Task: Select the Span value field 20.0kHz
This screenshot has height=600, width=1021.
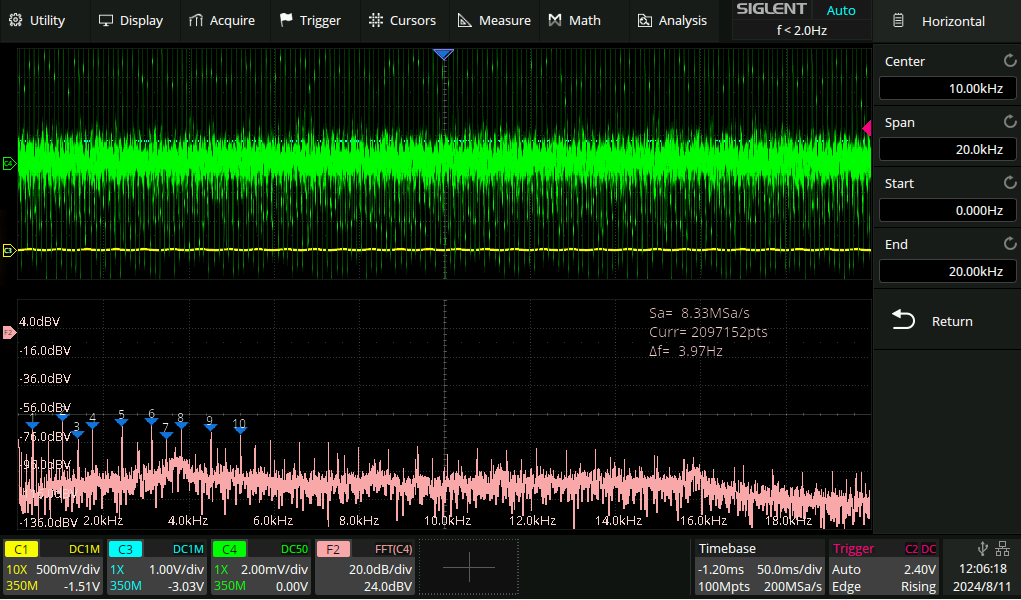Action: (946, 150)
